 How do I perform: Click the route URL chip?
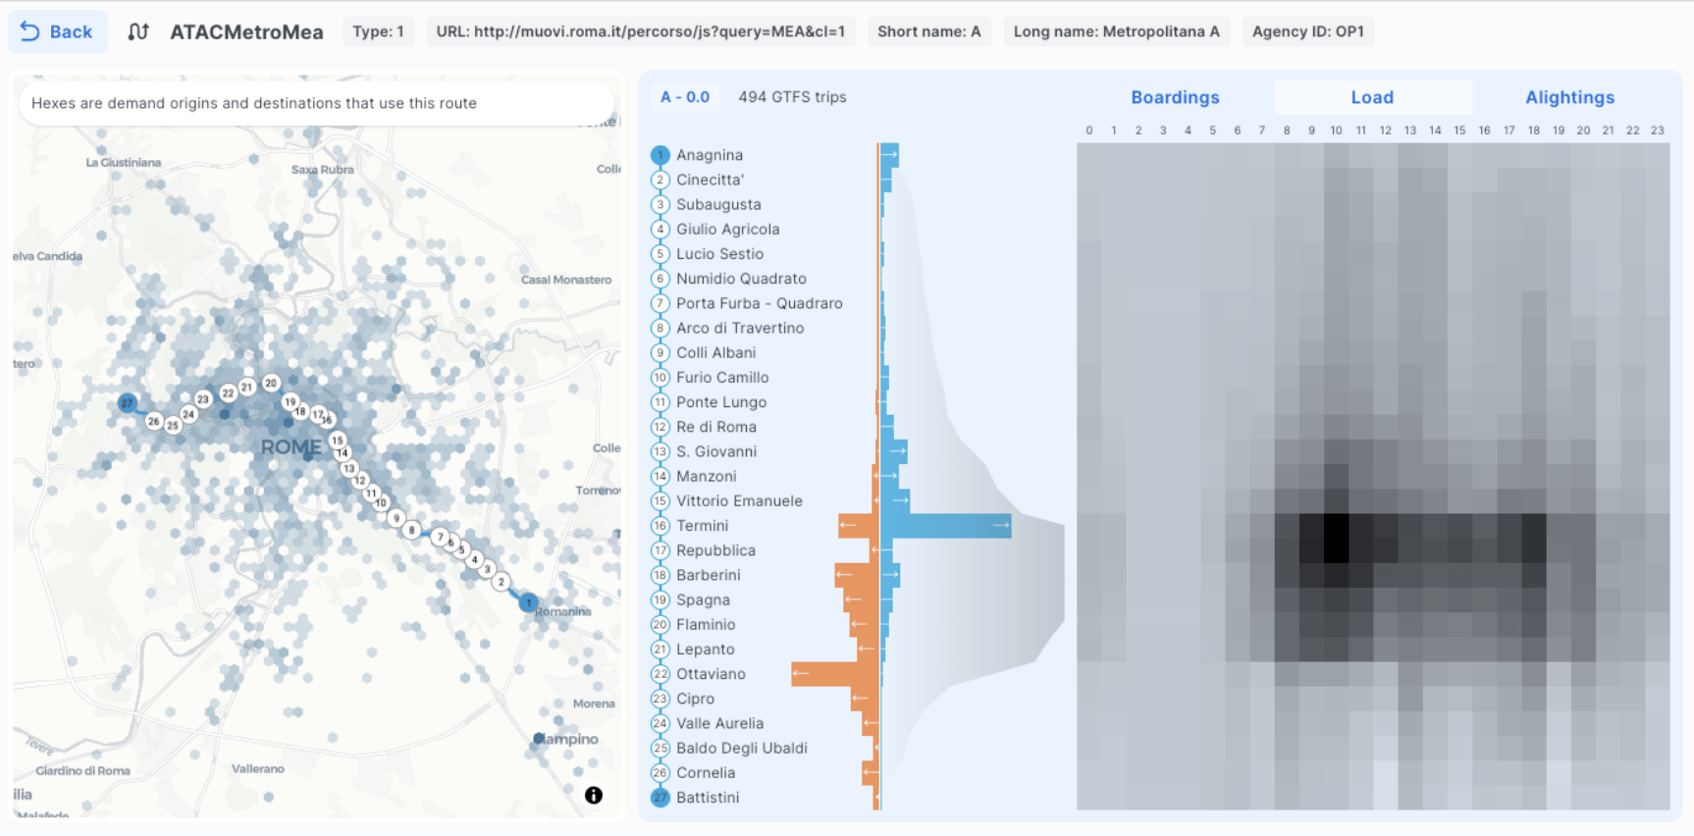pos(640,32)
